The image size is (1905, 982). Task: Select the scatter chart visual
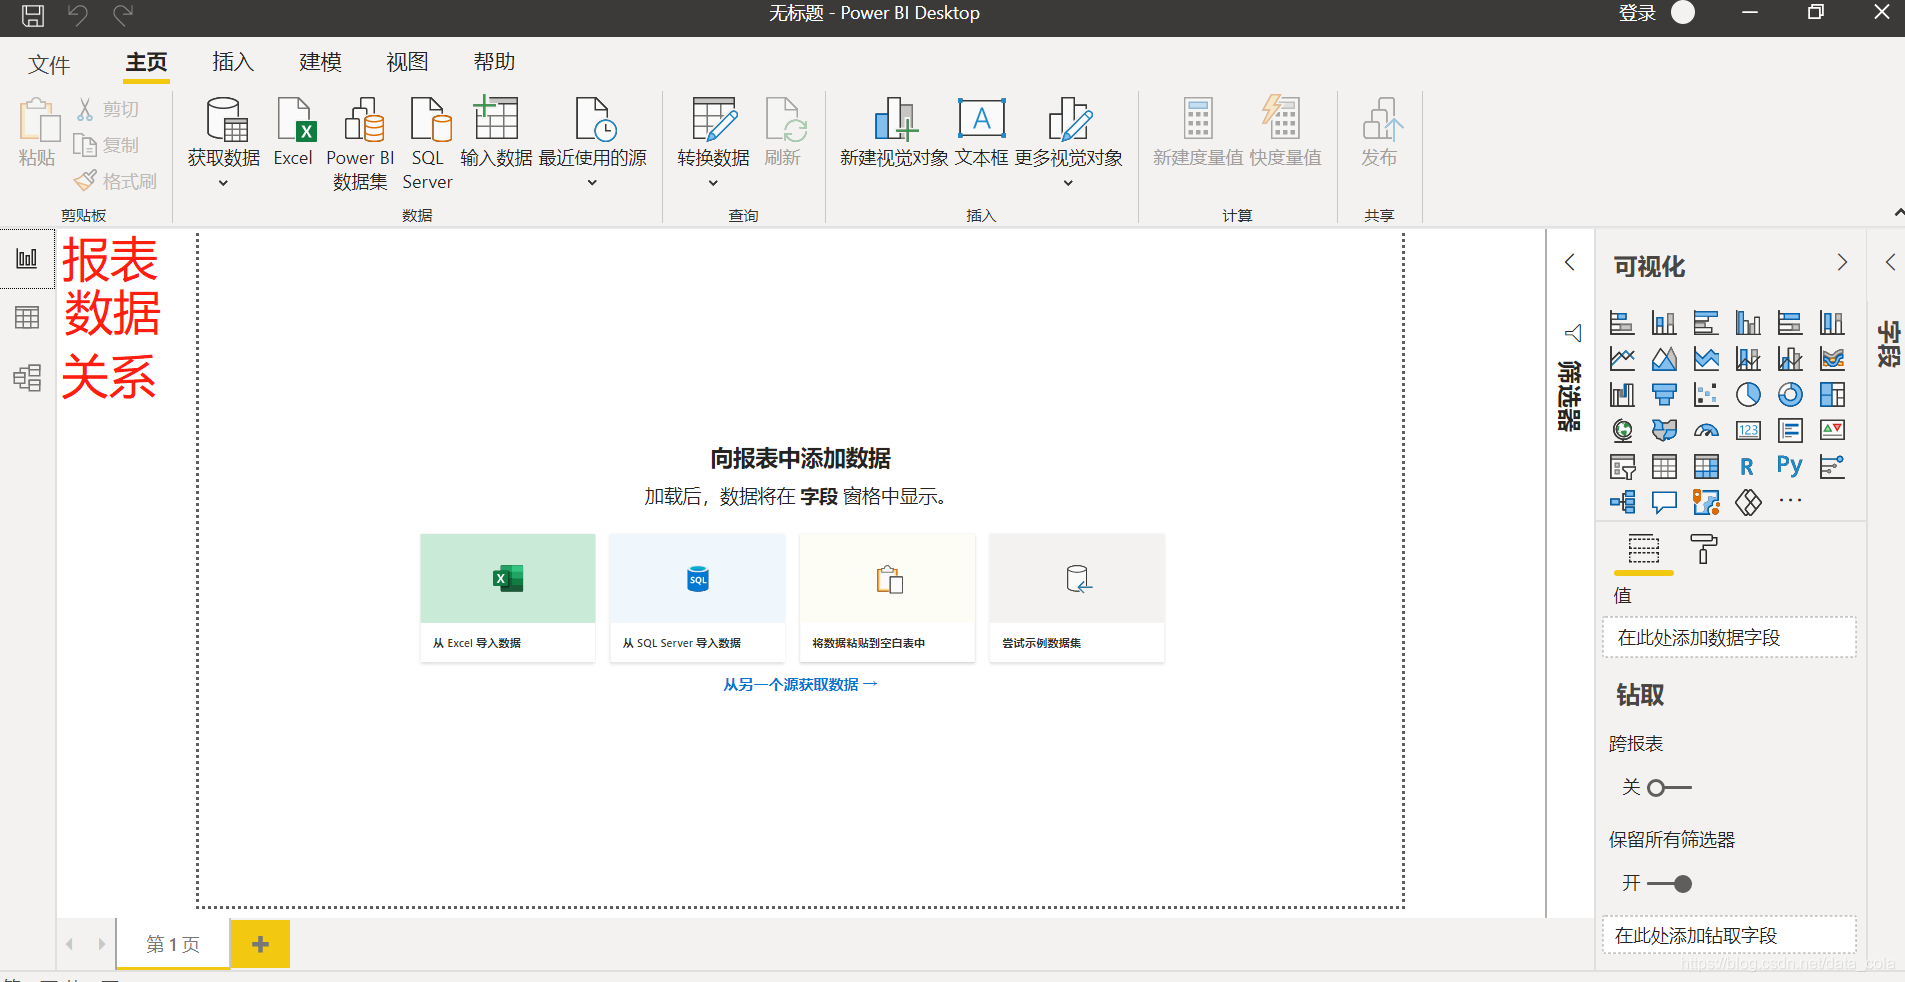tap(1706, 395)
